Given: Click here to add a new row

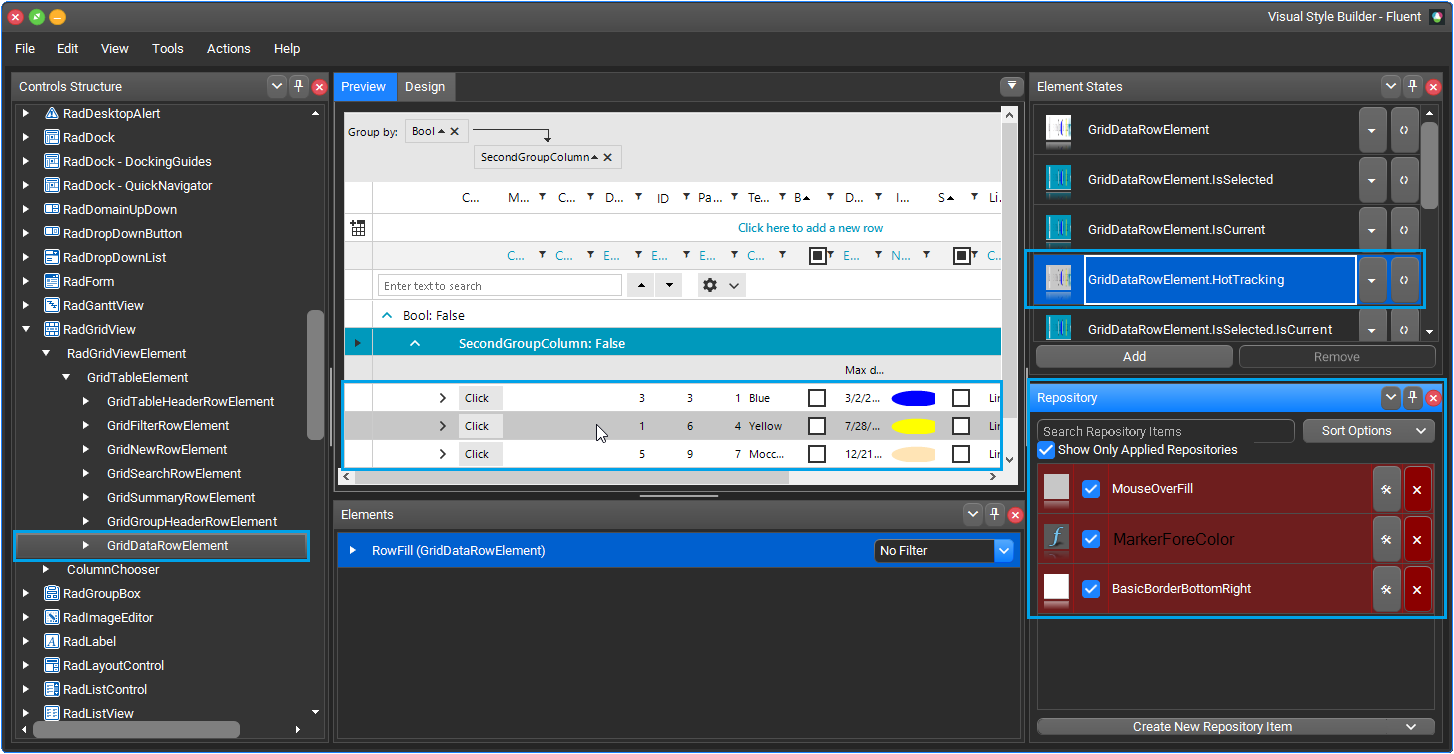Looking at the screenshot, I should (810, 228).
